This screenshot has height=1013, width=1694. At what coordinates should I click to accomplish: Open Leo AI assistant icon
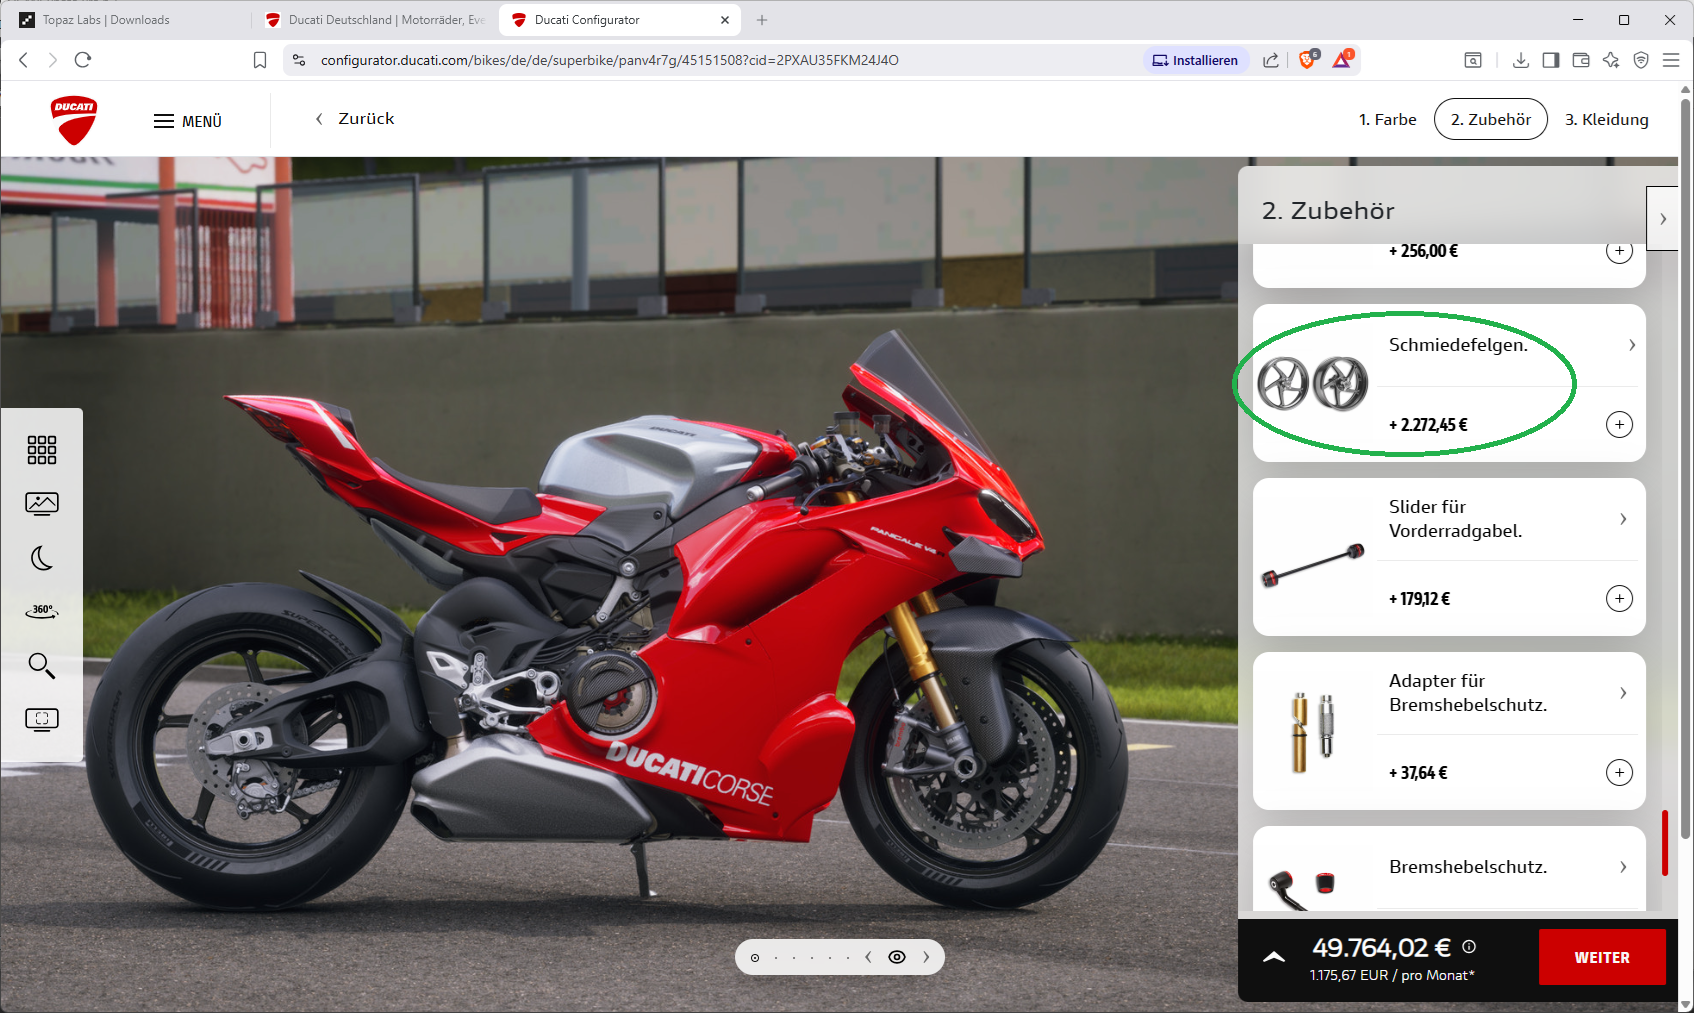pos(1611,60)
